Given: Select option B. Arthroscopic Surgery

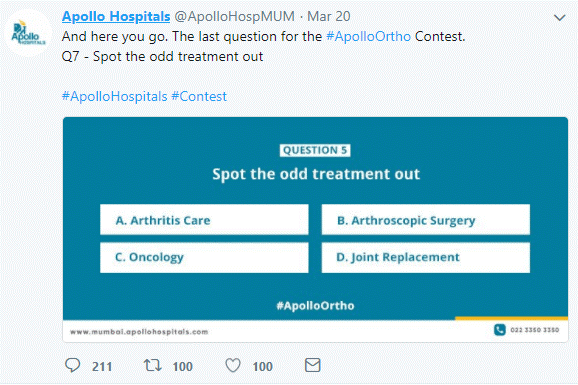Looking at the screenshot, I should 426,219.
